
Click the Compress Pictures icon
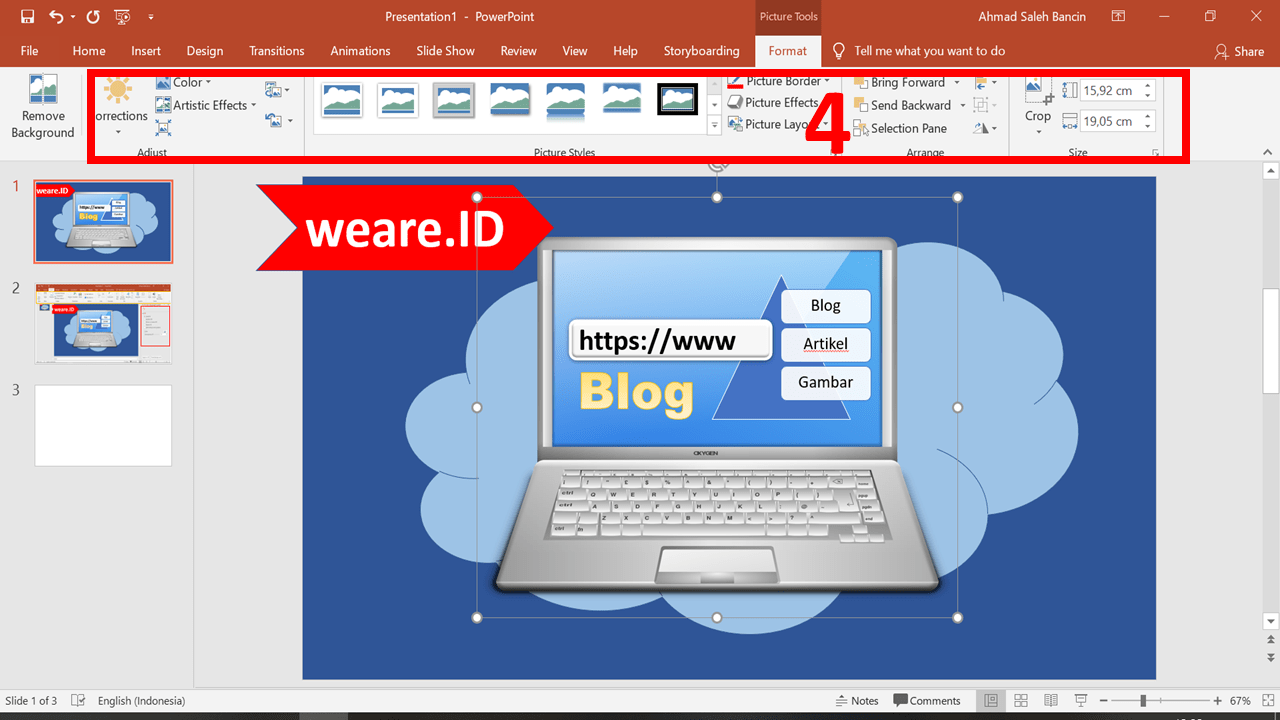[163, 127]
